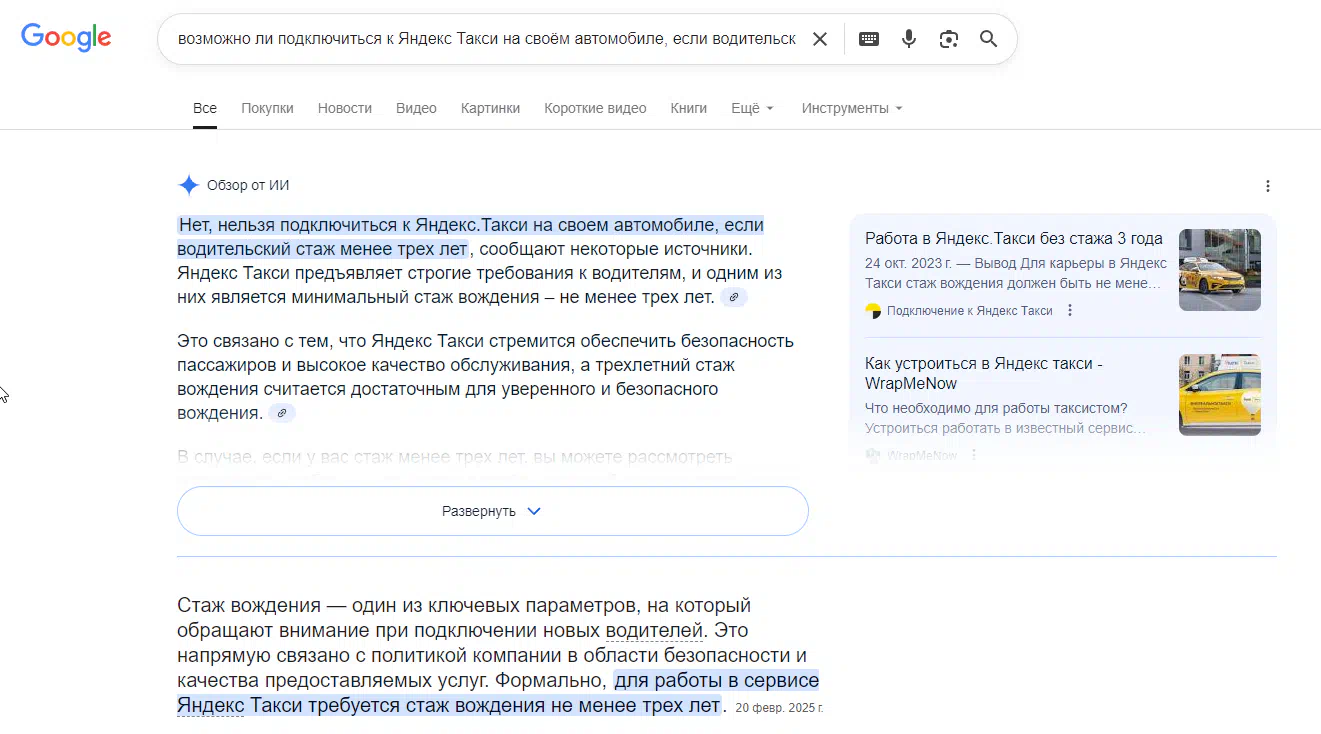1321x734 pixels.
Task: Switch to the Покупки tab
Action: (x=267, y=108)
